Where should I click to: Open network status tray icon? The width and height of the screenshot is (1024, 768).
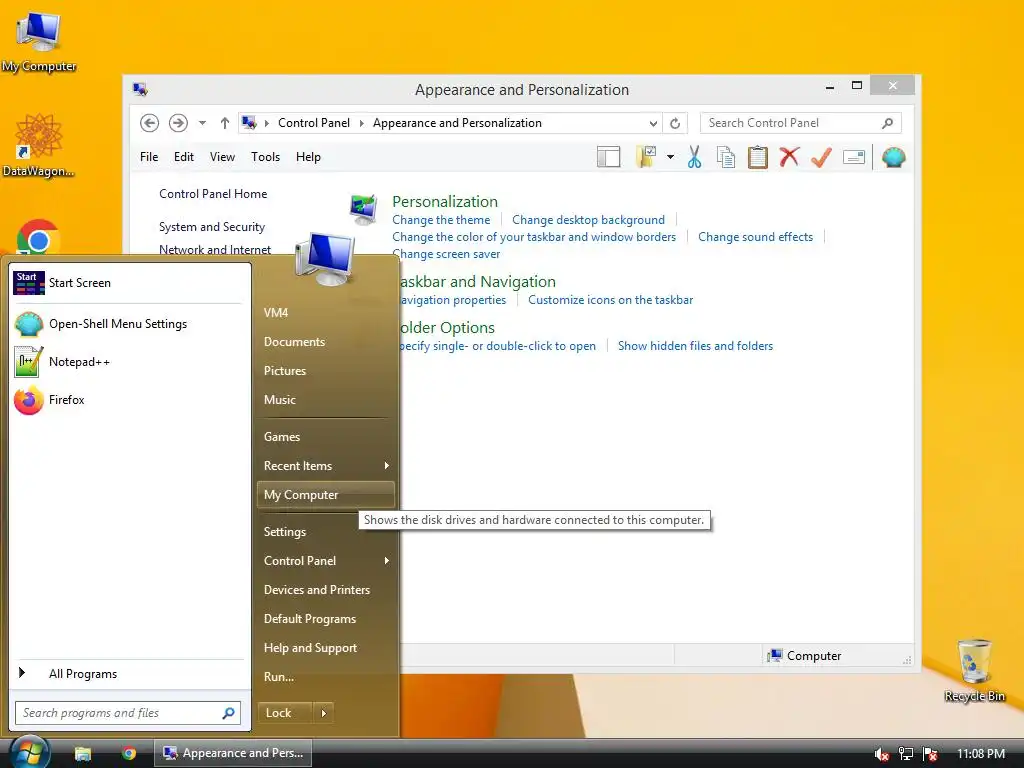[x=906, y=754]
